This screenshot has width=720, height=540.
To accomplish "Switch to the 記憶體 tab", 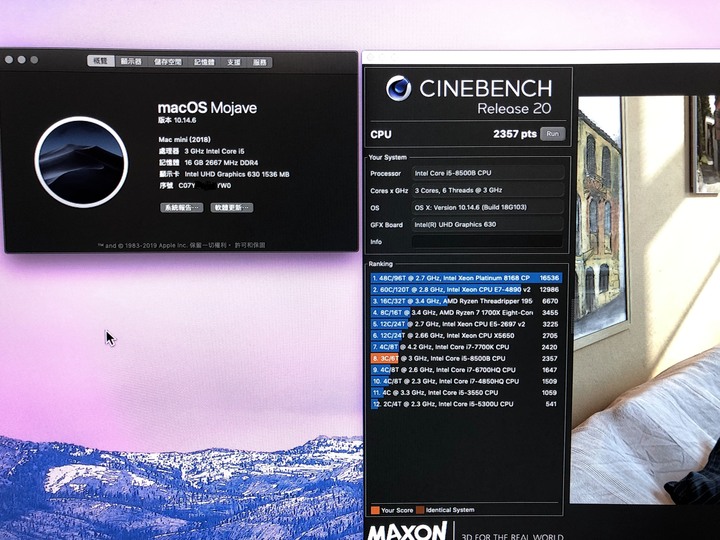I will click(204, 62).
